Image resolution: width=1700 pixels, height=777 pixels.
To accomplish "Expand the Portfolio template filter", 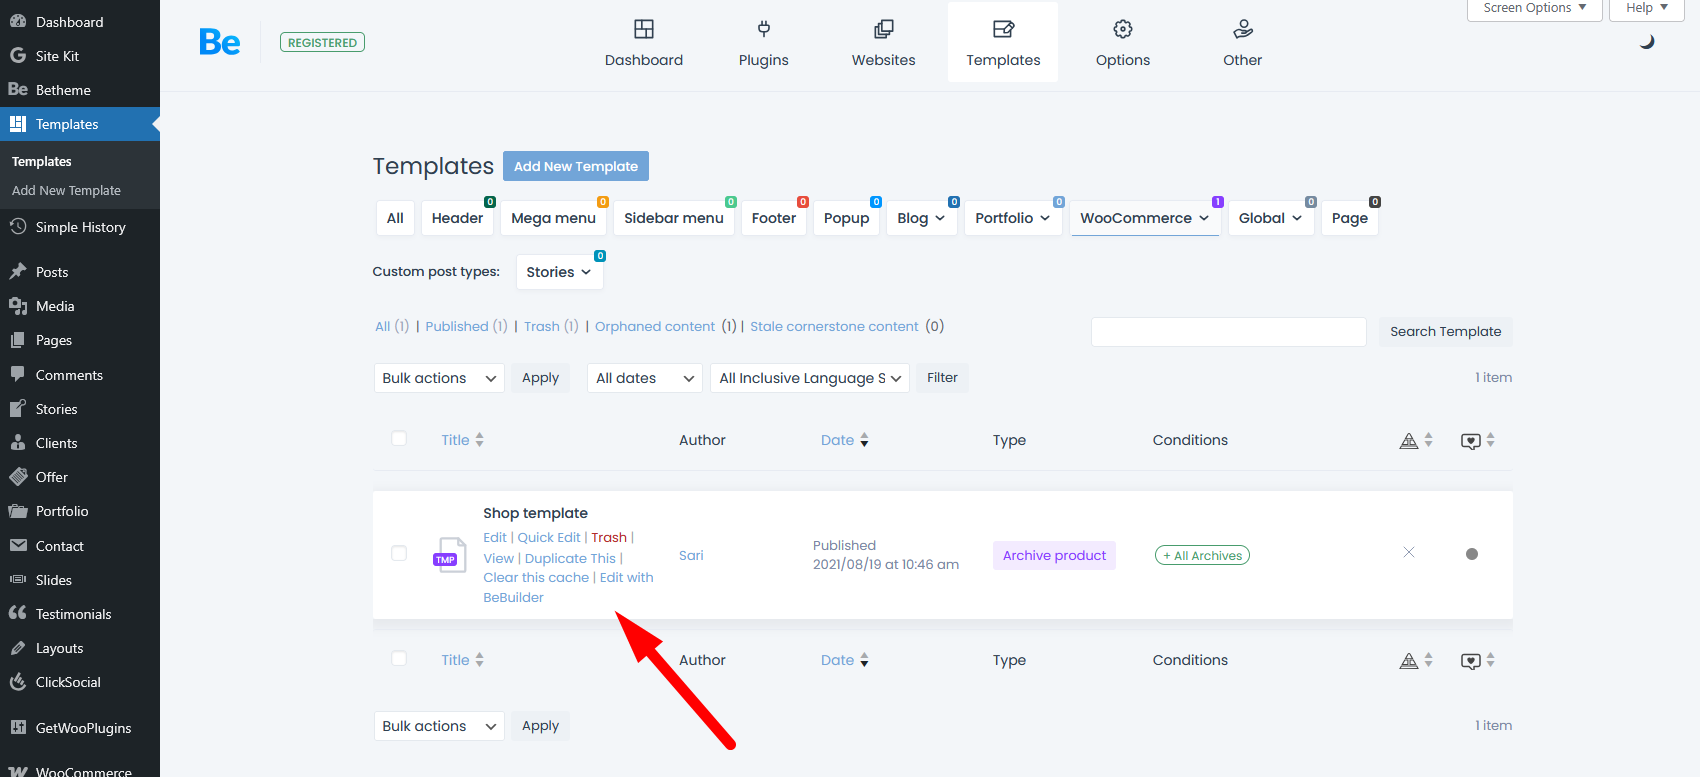I will 1013,218.
